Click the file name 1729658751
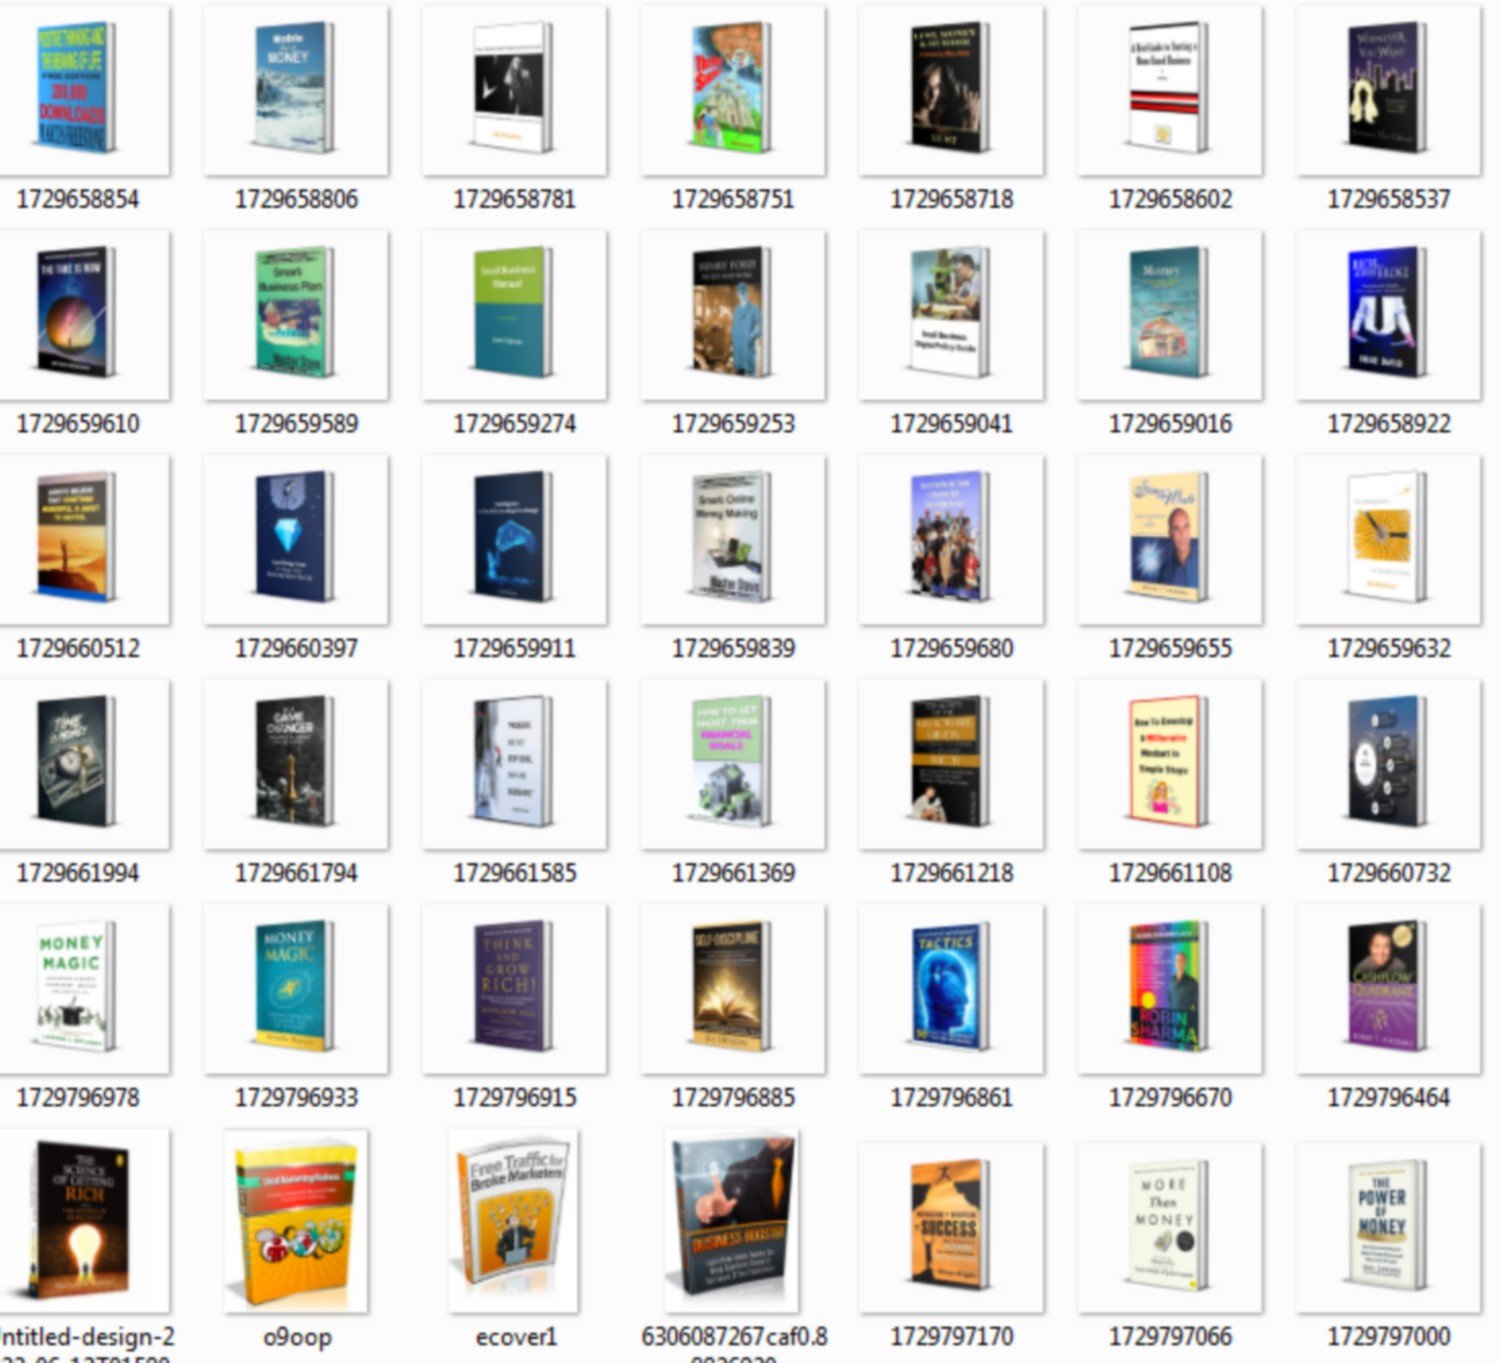The image size is (1500, 1363). tap(733, 199)
